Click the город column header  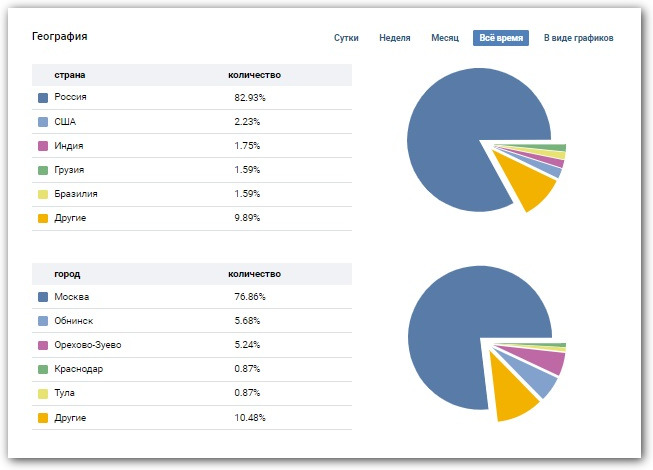tap(67, 274)
